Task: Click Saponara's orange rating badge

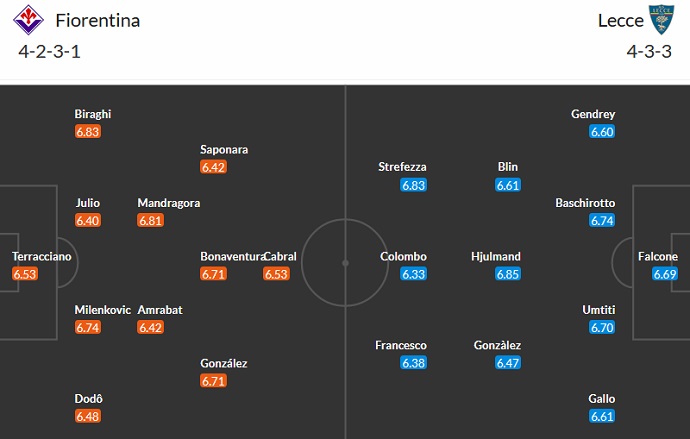Action: [214, 167]
